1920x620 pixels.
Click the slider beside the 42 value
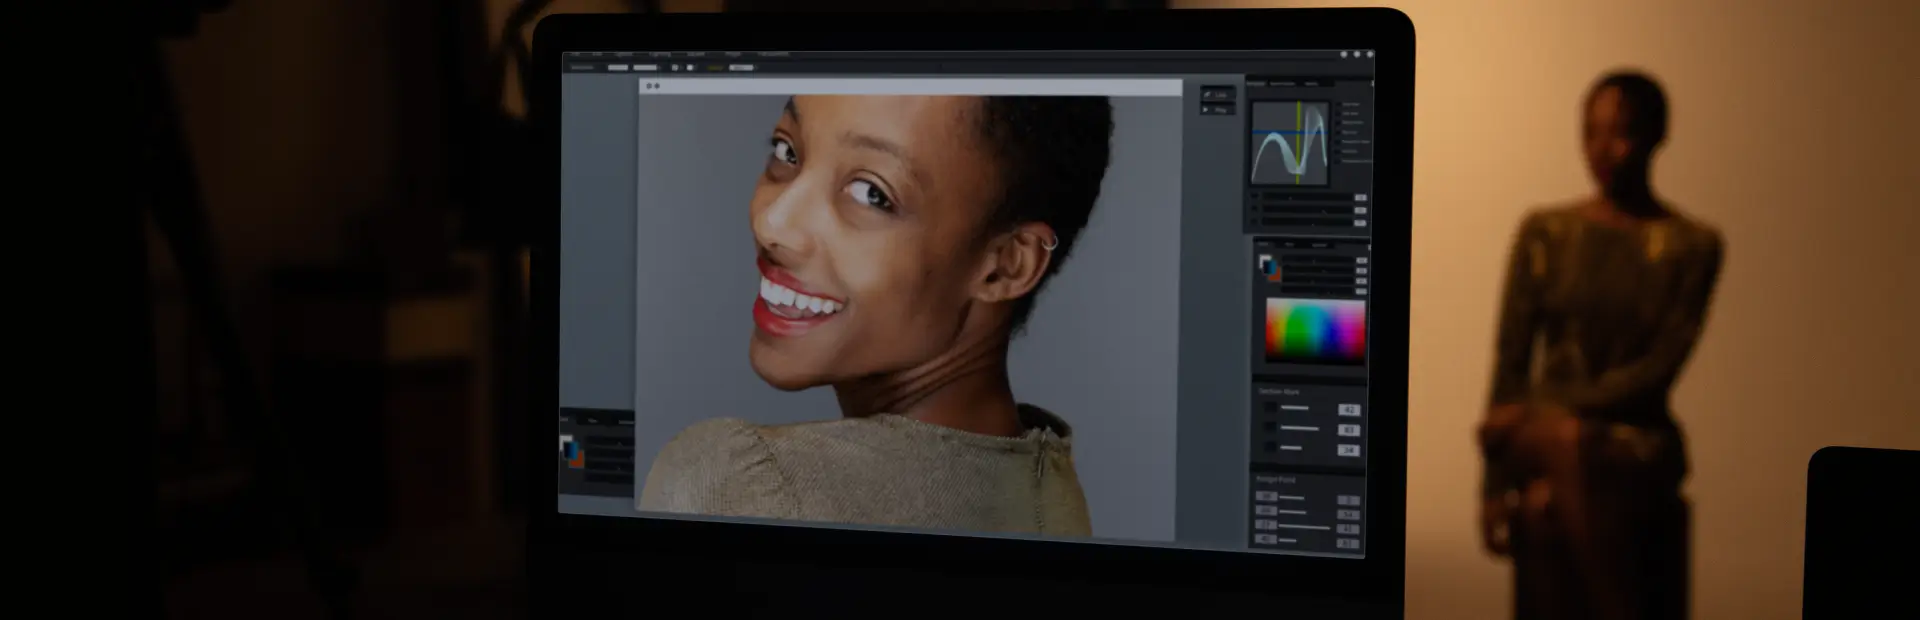point(1295,408)
